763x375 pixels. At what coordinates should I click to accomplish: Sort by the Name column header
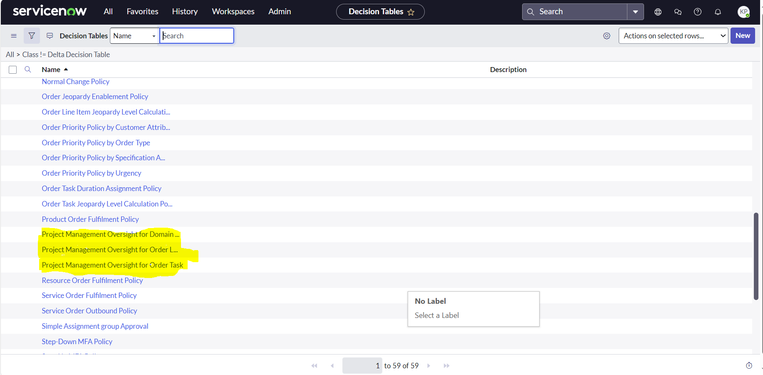[x=51, y=70]
